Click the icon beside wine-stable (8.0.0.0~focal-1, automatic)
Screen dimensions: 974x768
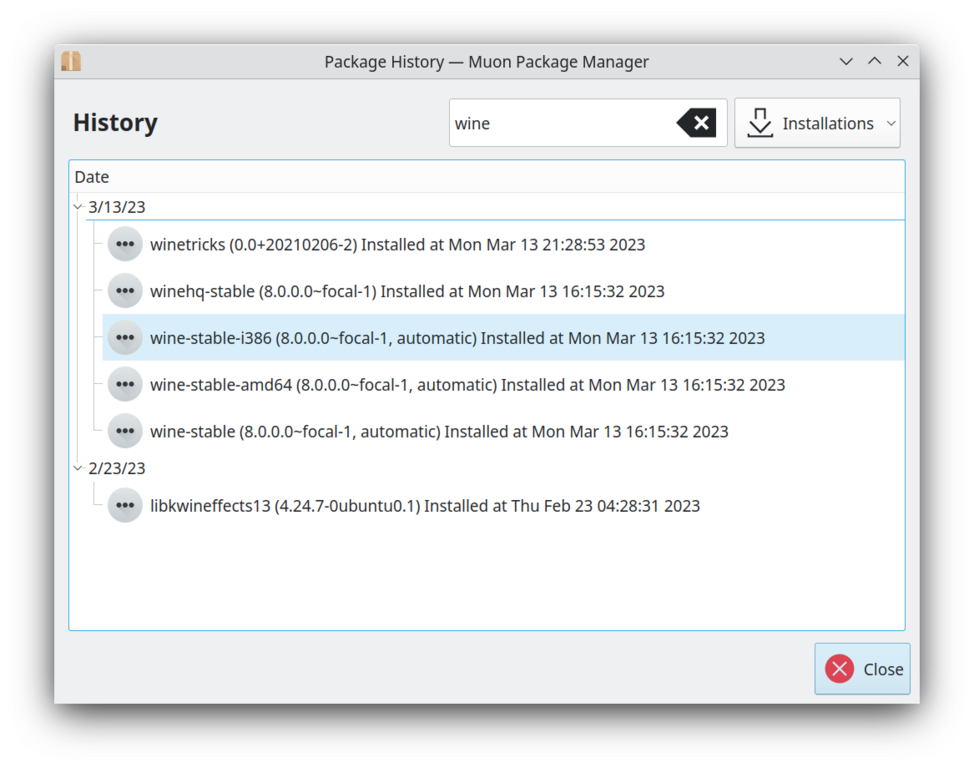point(125,431)
